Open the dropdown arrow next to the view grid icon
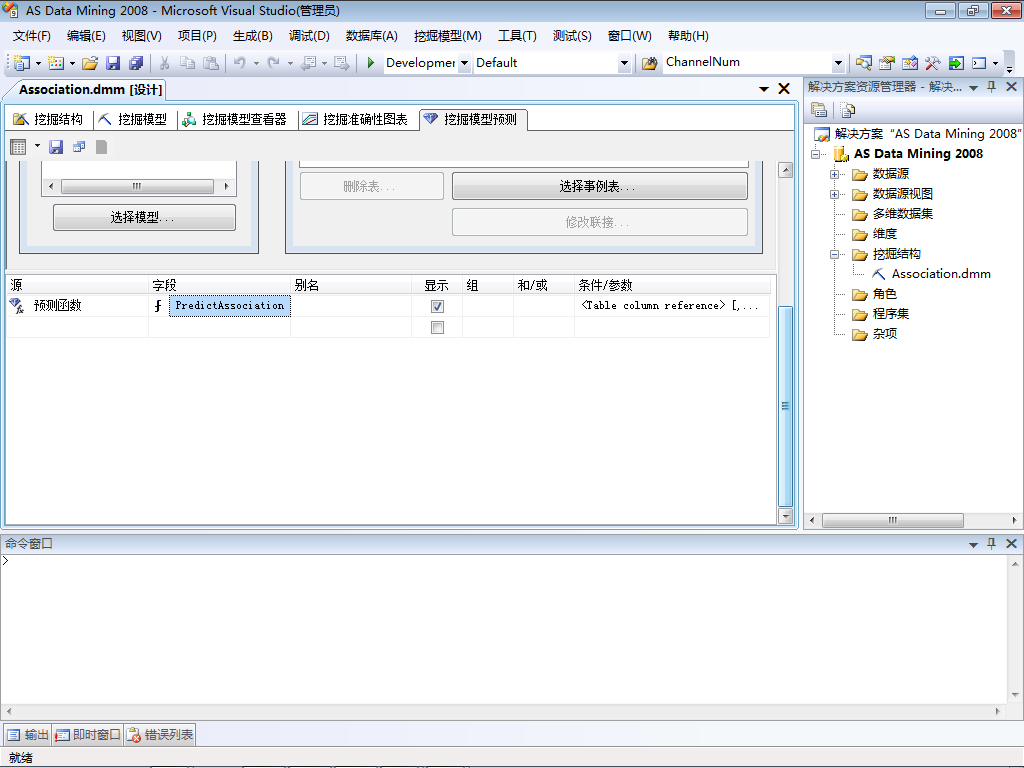1024x768 pixels. [37, 146]
